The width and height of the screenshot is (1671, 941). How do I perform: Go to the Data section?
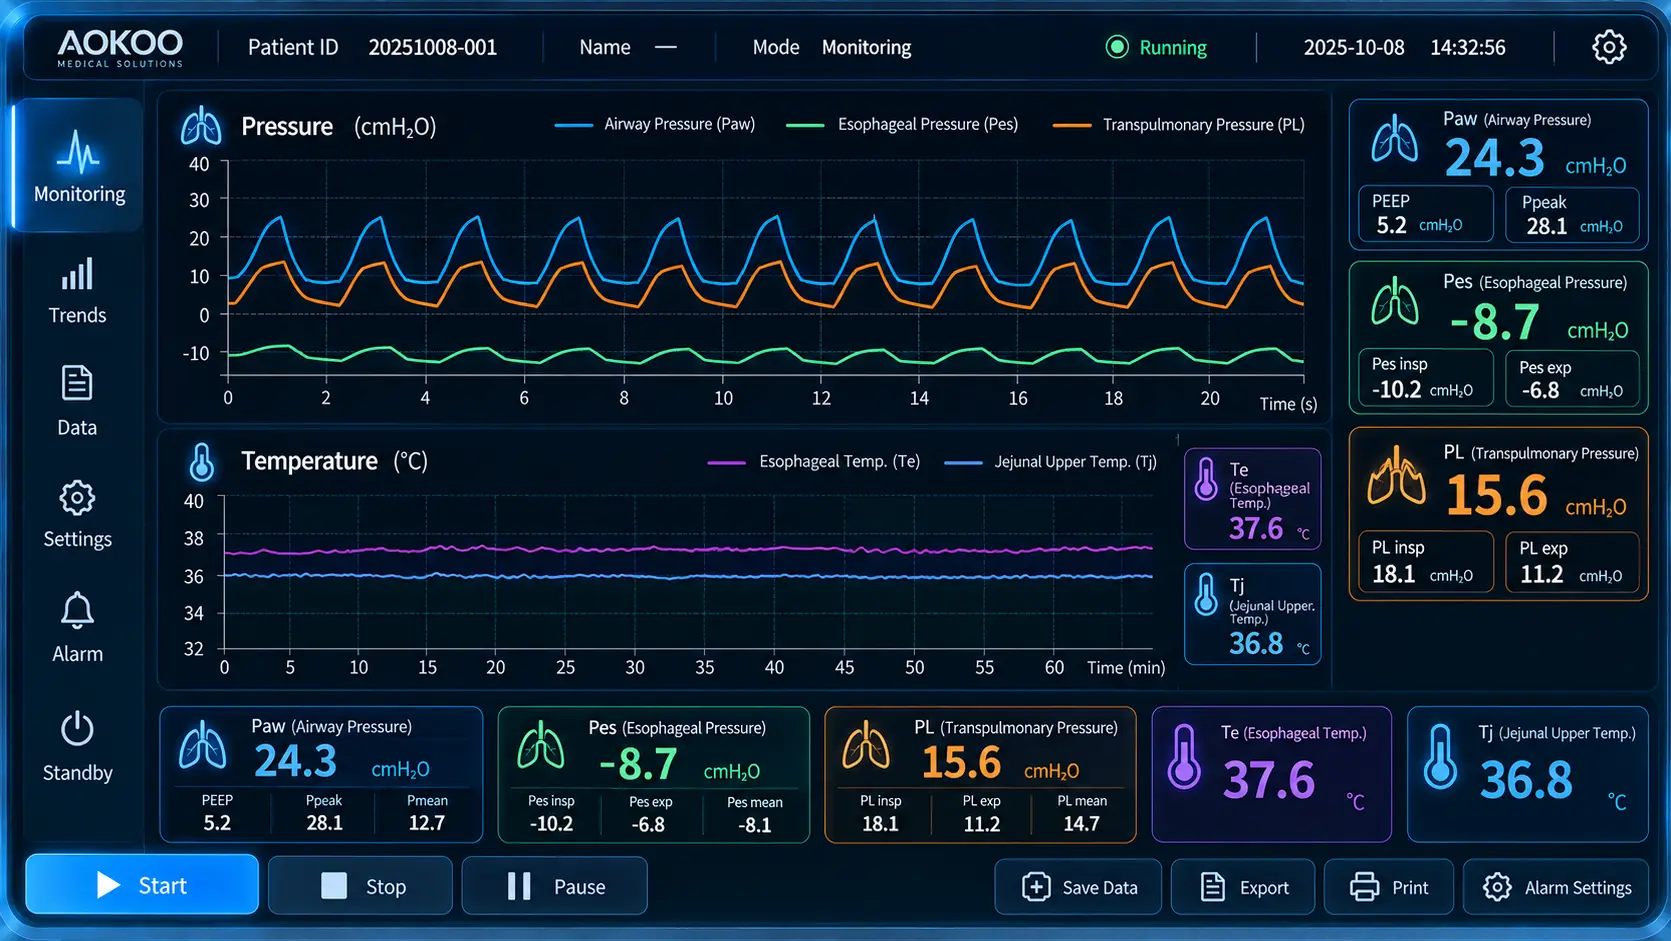[77, 402]
